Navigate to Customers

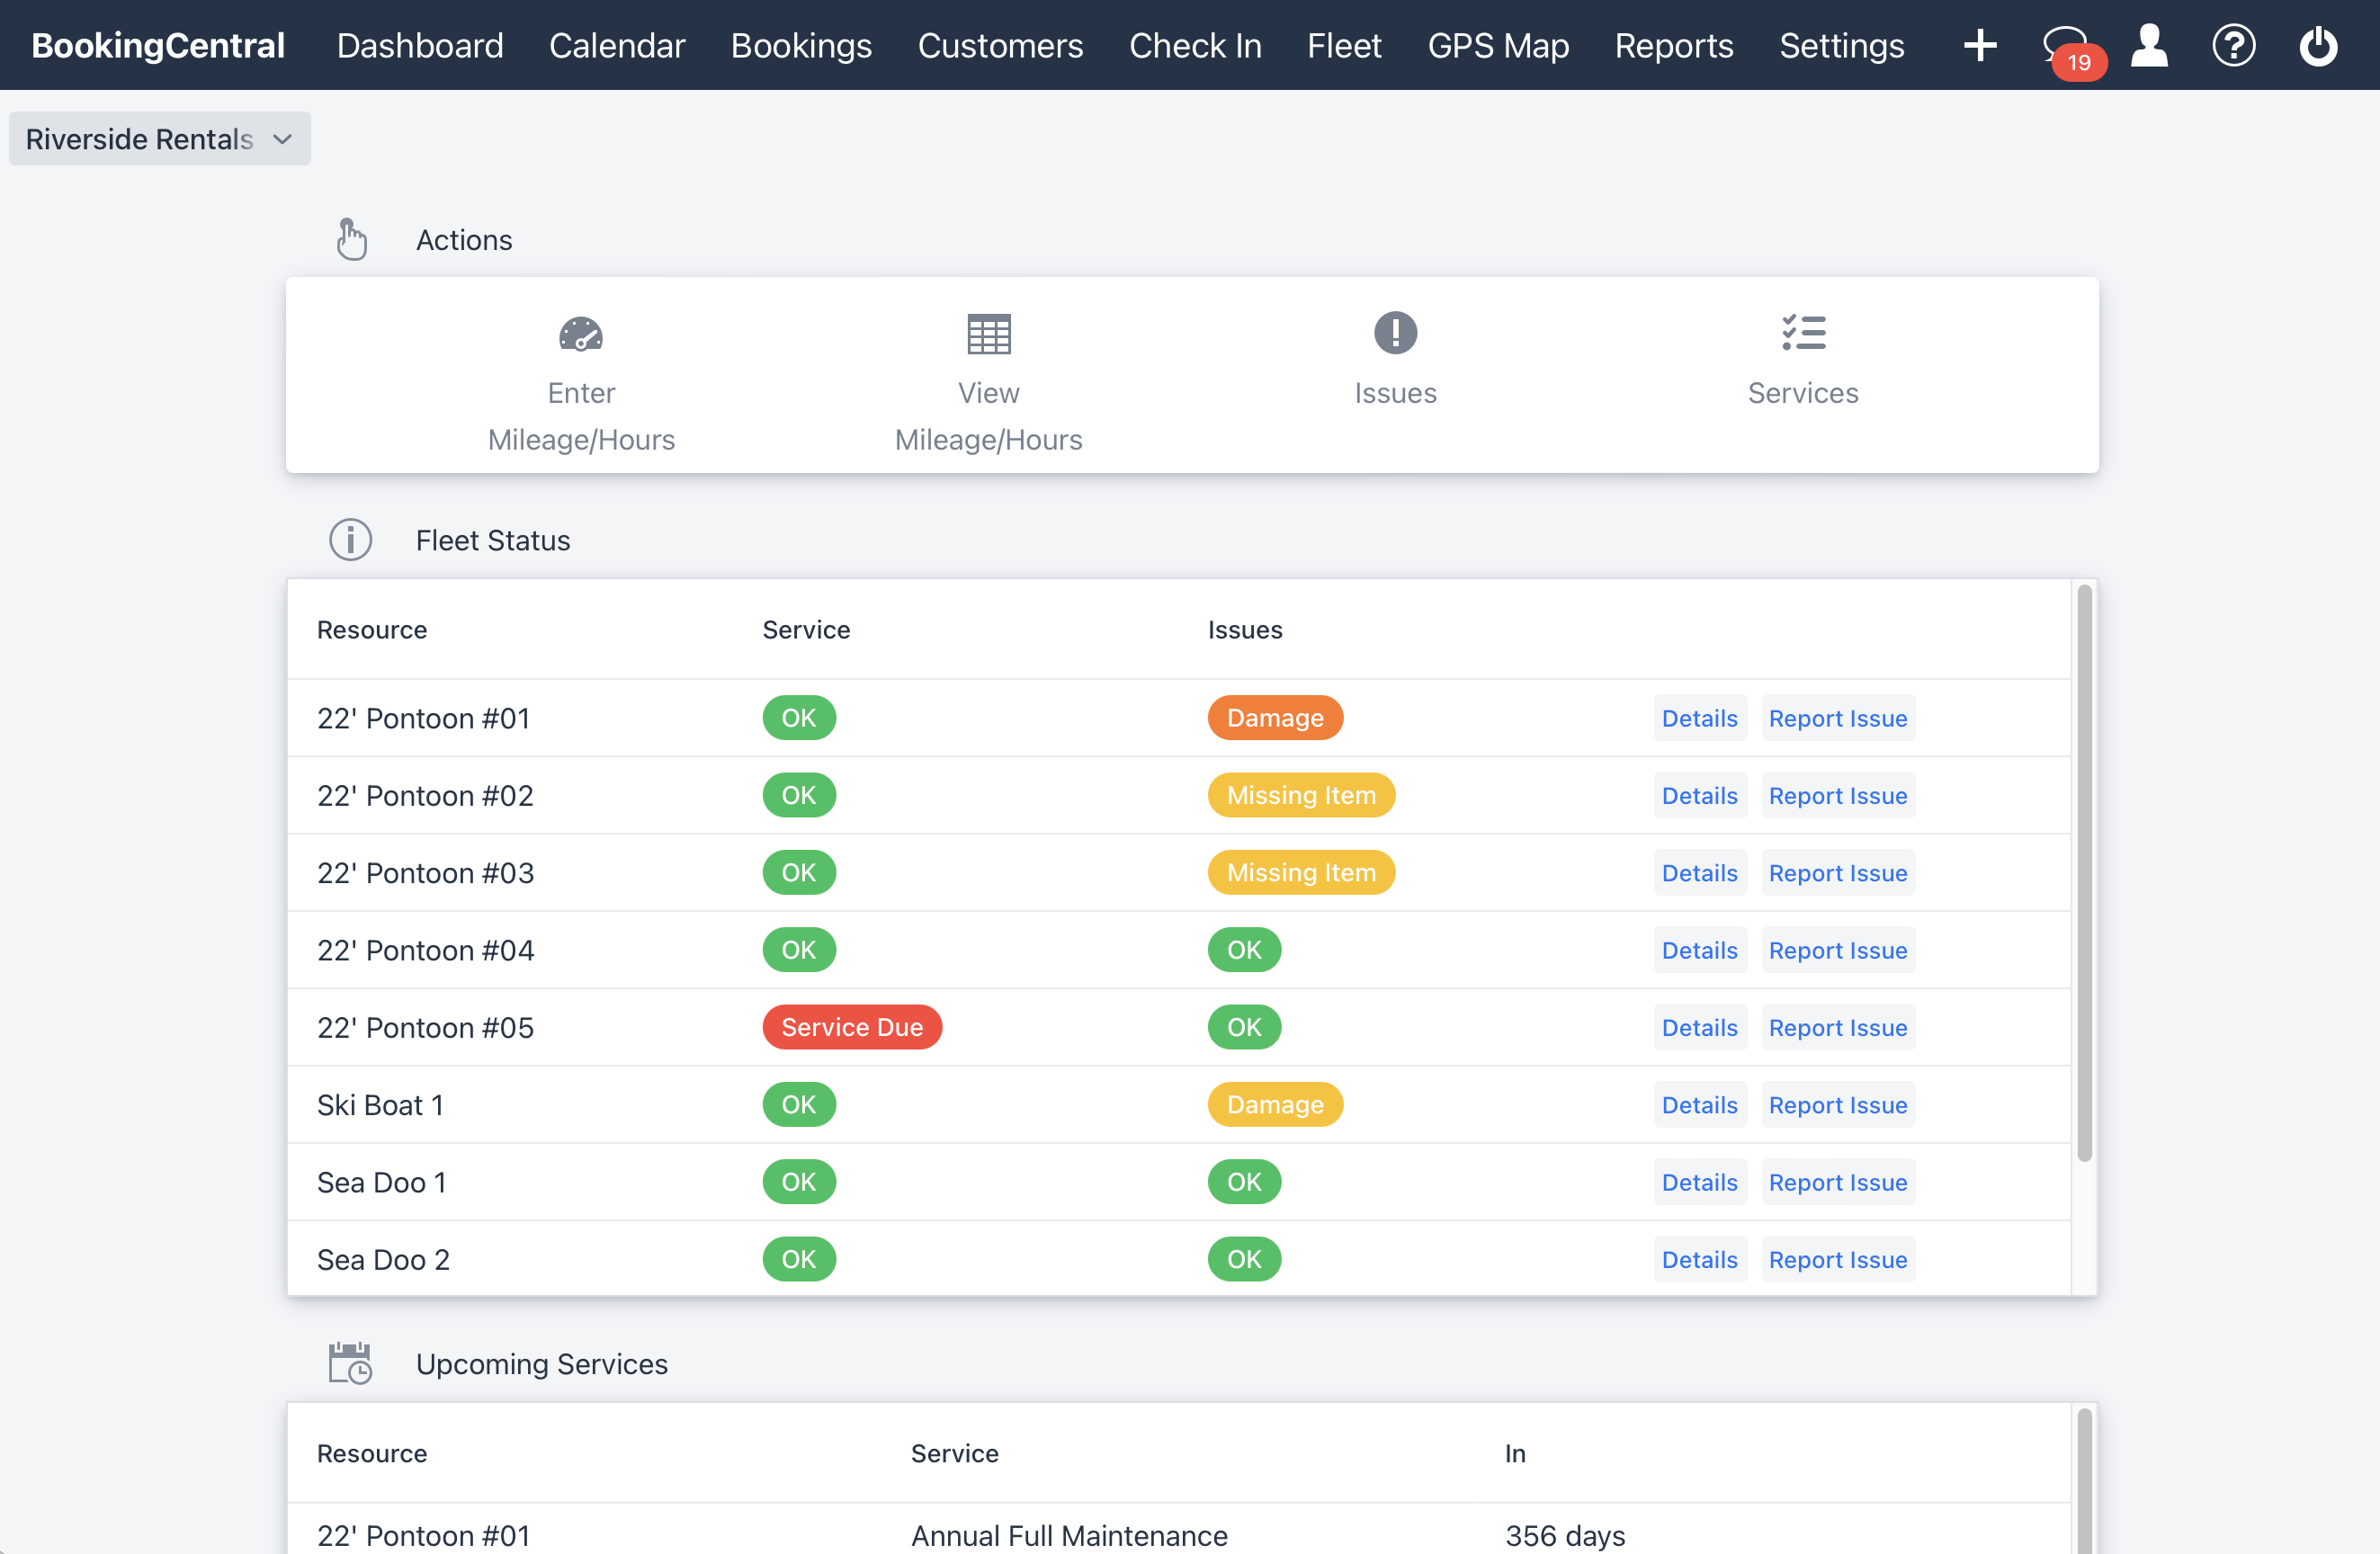[x=1000, y=45]
